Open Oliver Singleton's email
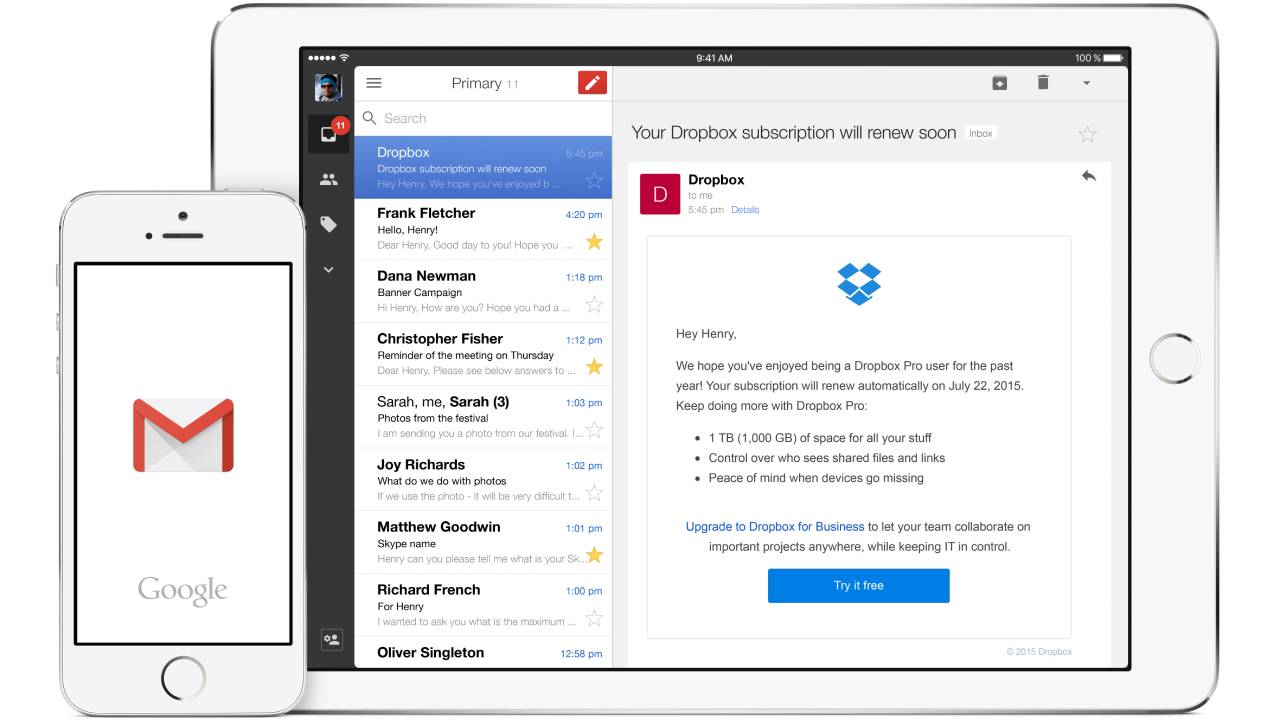 (483, 652)
